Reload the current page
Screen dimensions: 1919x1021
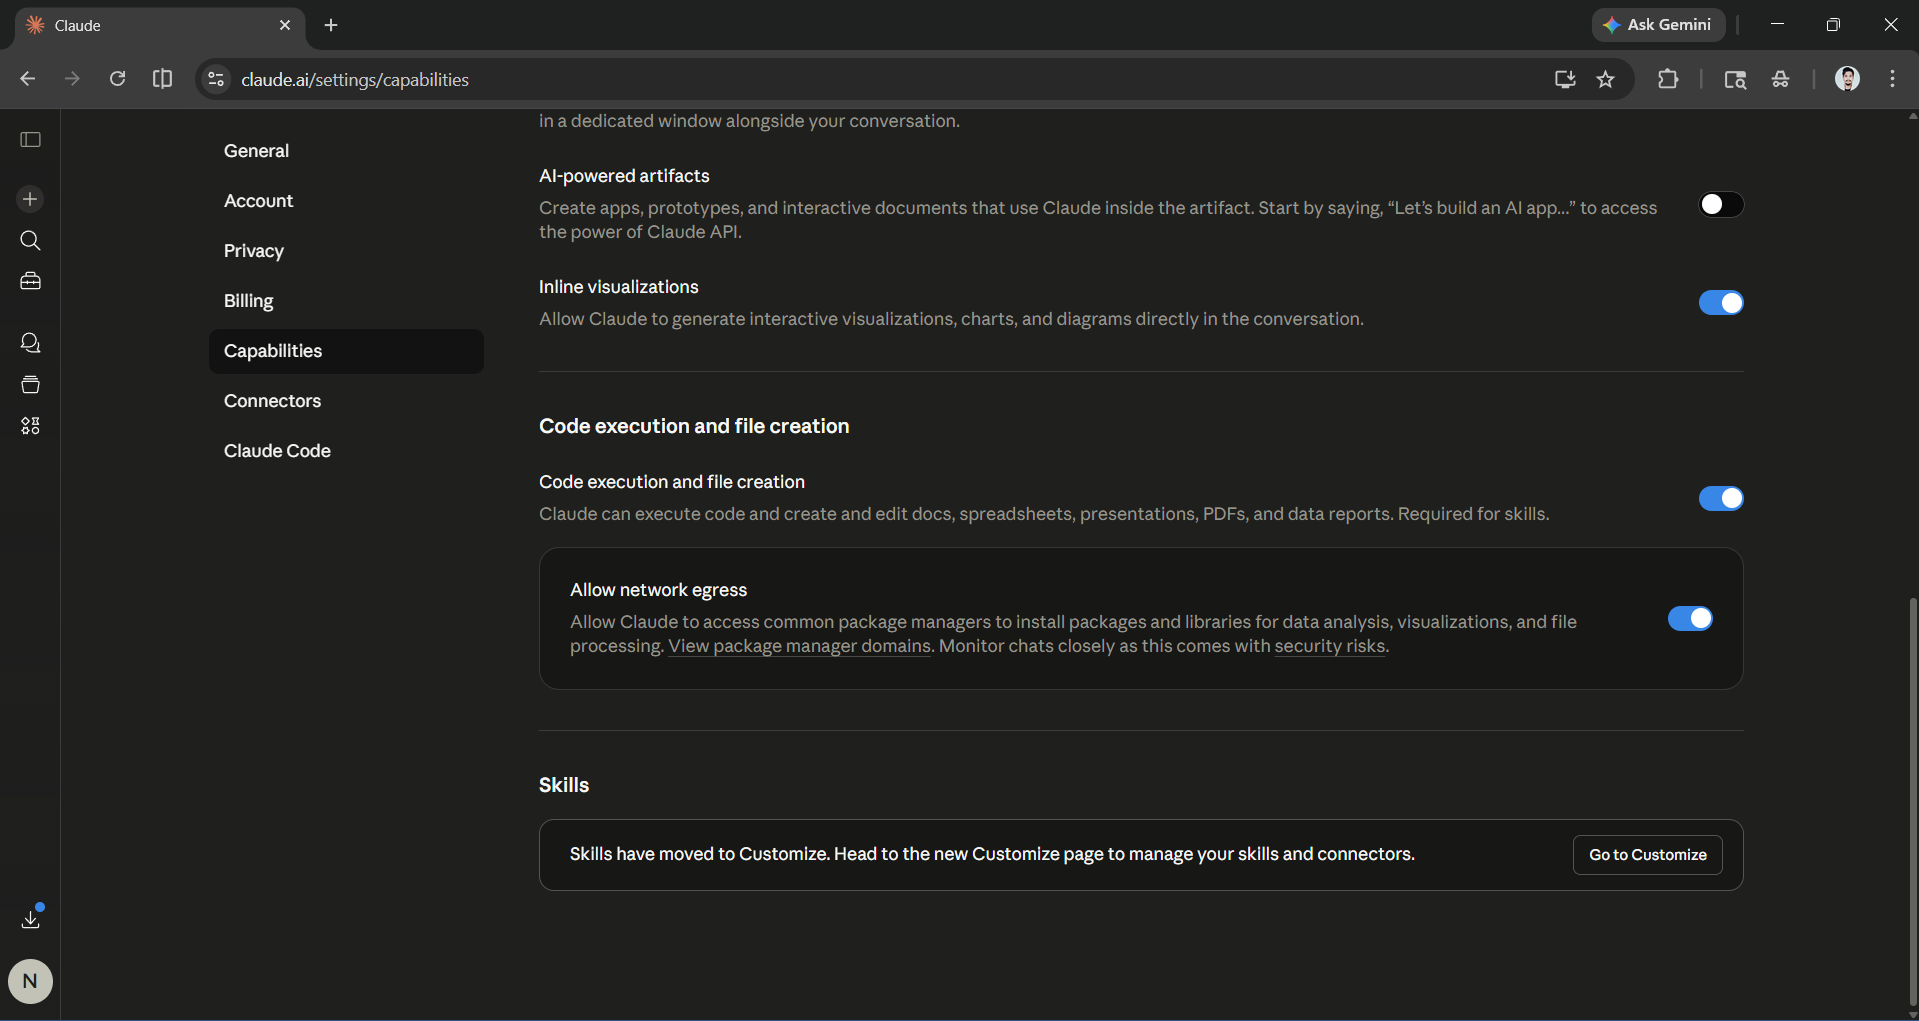tap(117, 79)
